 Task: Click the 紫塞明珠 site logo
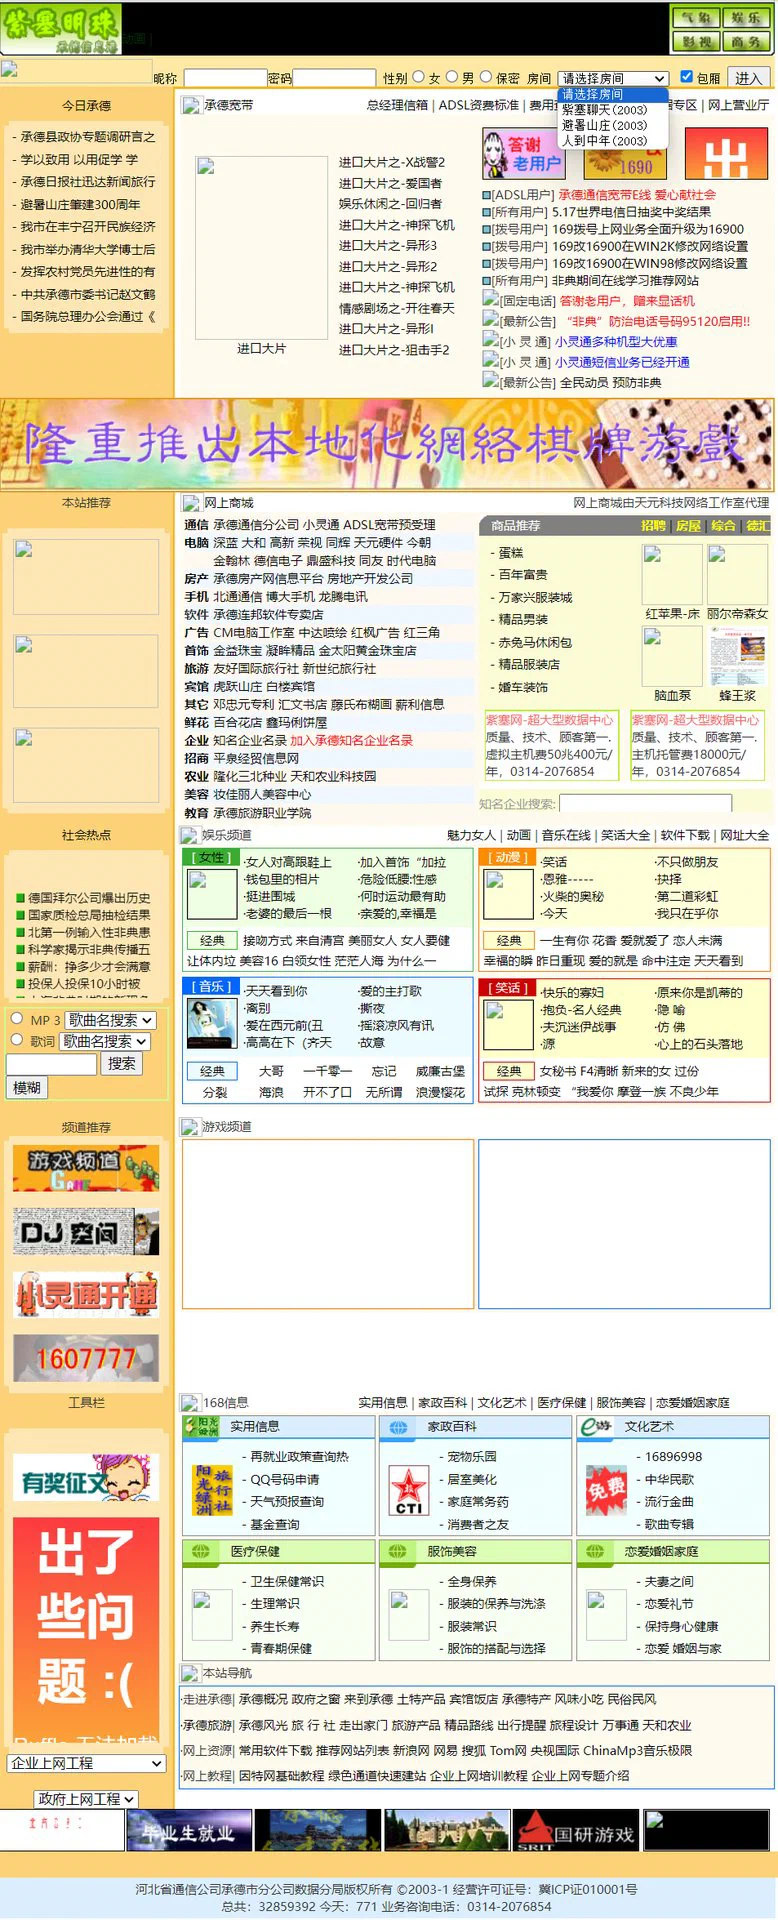pyautogui.click(x=61, y=29)
